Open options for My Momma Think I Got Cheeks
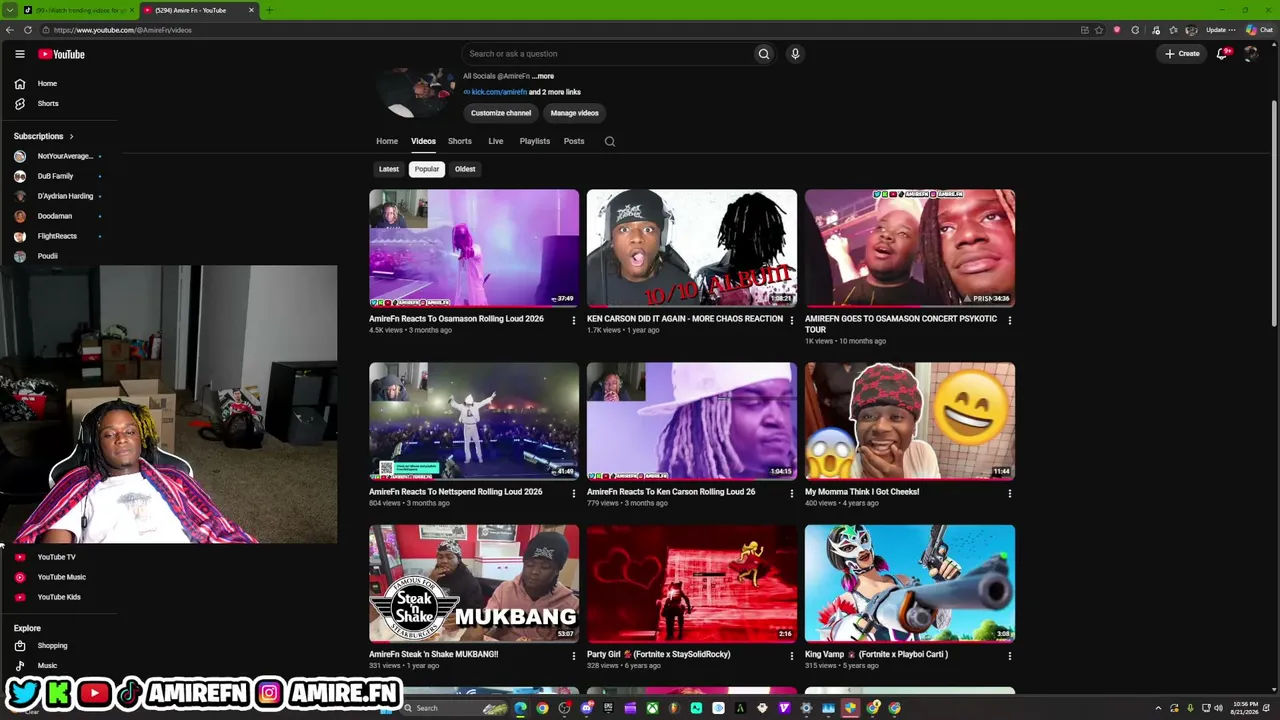Screen dimensions: 1280x720 pyautogui.click(x=1010, y=494)
